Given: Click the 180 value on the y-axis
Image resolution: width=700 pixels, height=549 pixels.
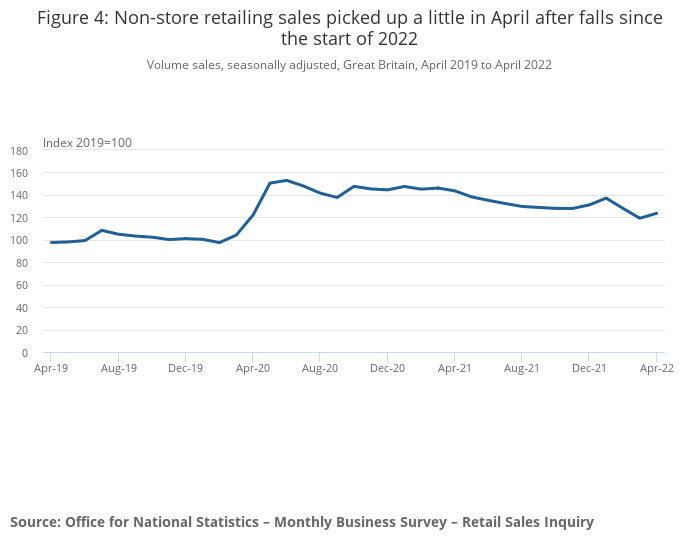Looking at the screenshot, I should pos(19,151).
